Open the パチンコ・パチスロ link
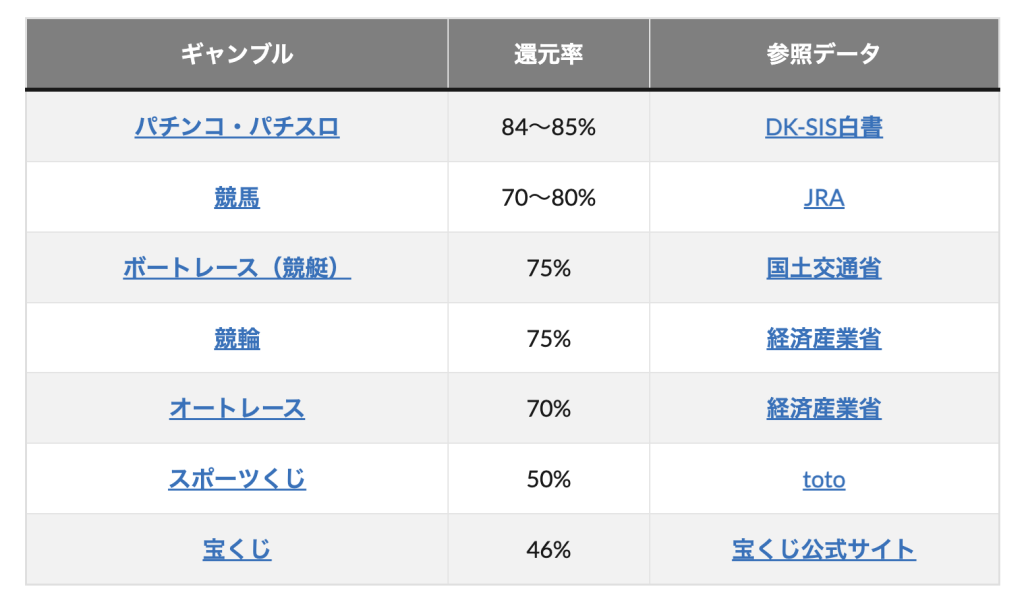 237,127
